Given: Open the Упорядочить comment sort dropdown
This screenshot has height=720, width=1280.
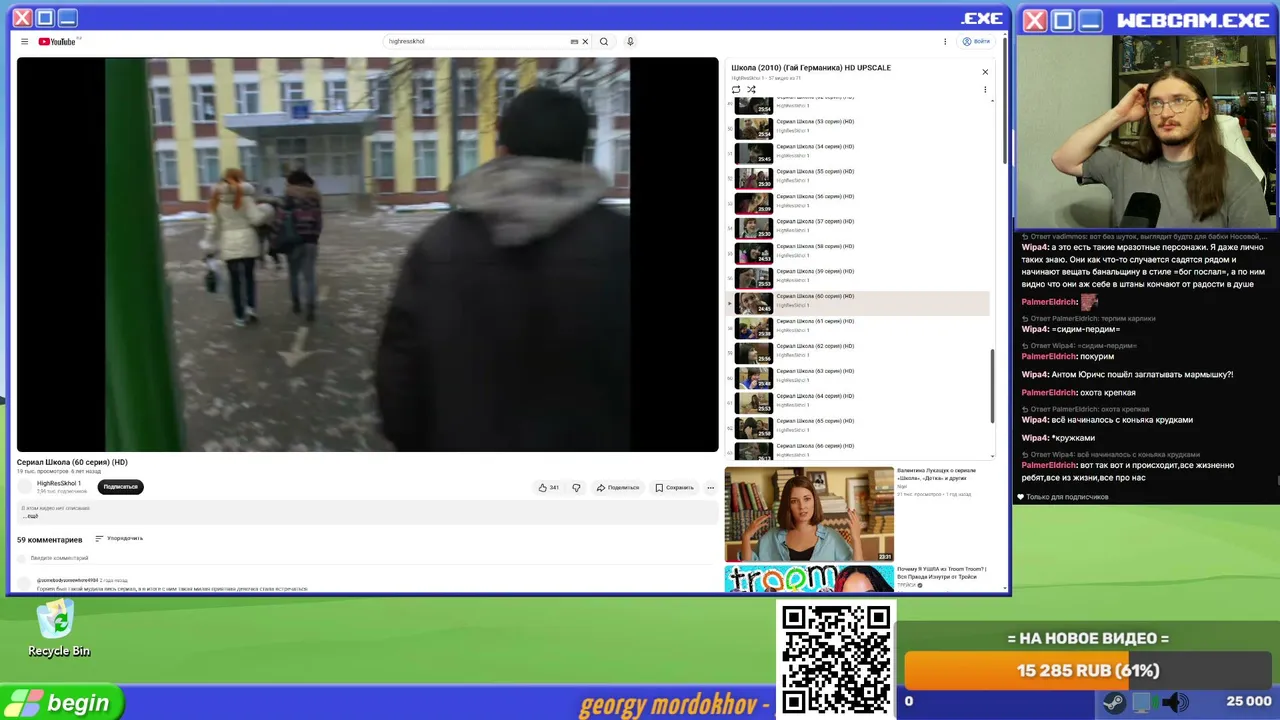Looking at the screenshot, I should [x=119, y=539].
